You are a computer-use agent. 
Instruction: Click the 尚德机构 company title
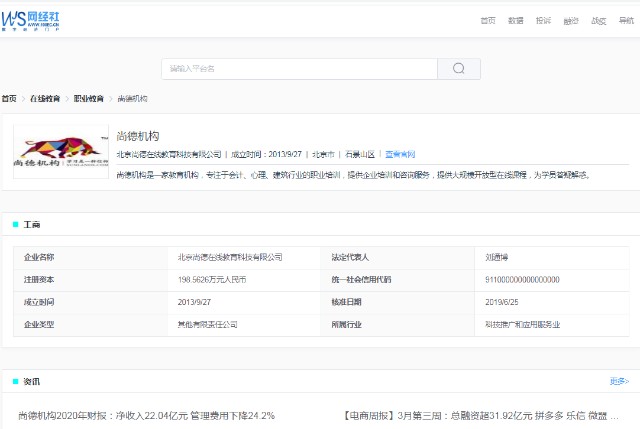pos(138,136)
